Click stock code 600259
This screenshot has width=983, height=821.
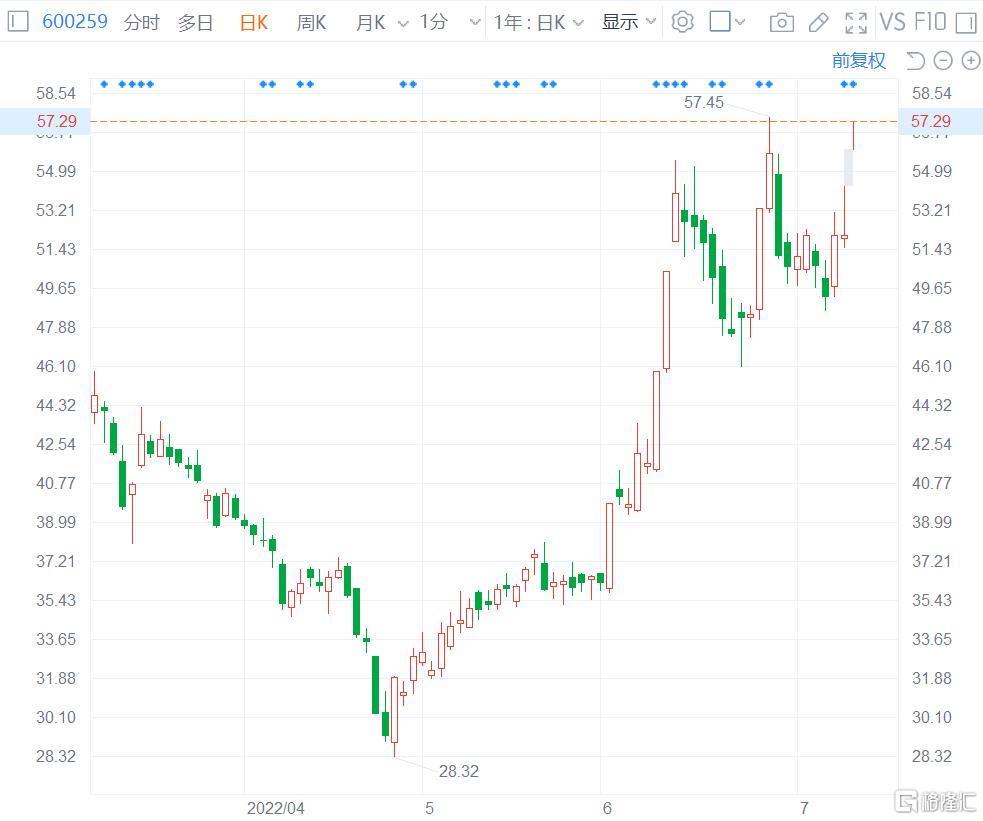click(x=75, y=21)
